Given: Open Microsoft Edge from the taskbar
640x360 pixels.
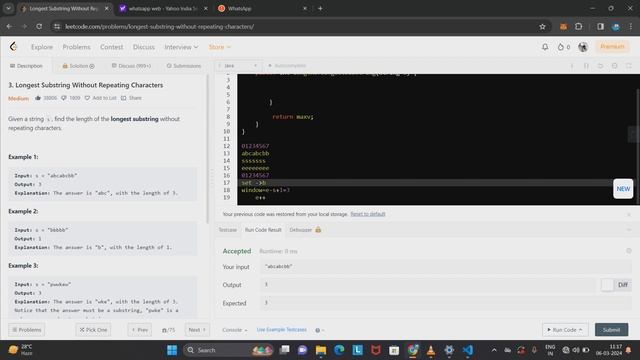Looking at the screenshot, I should pos(339,350).
